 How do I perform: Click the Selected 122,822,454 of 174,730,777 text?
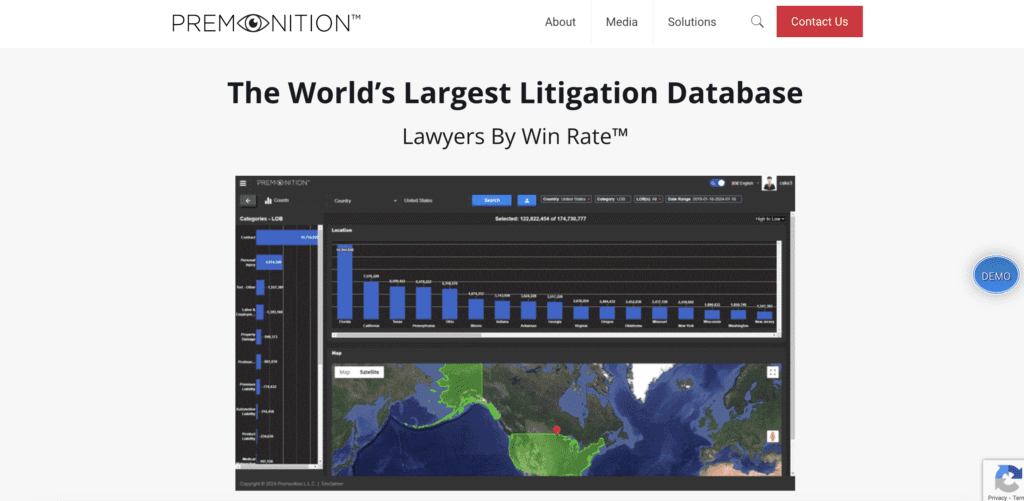[541, 218]
